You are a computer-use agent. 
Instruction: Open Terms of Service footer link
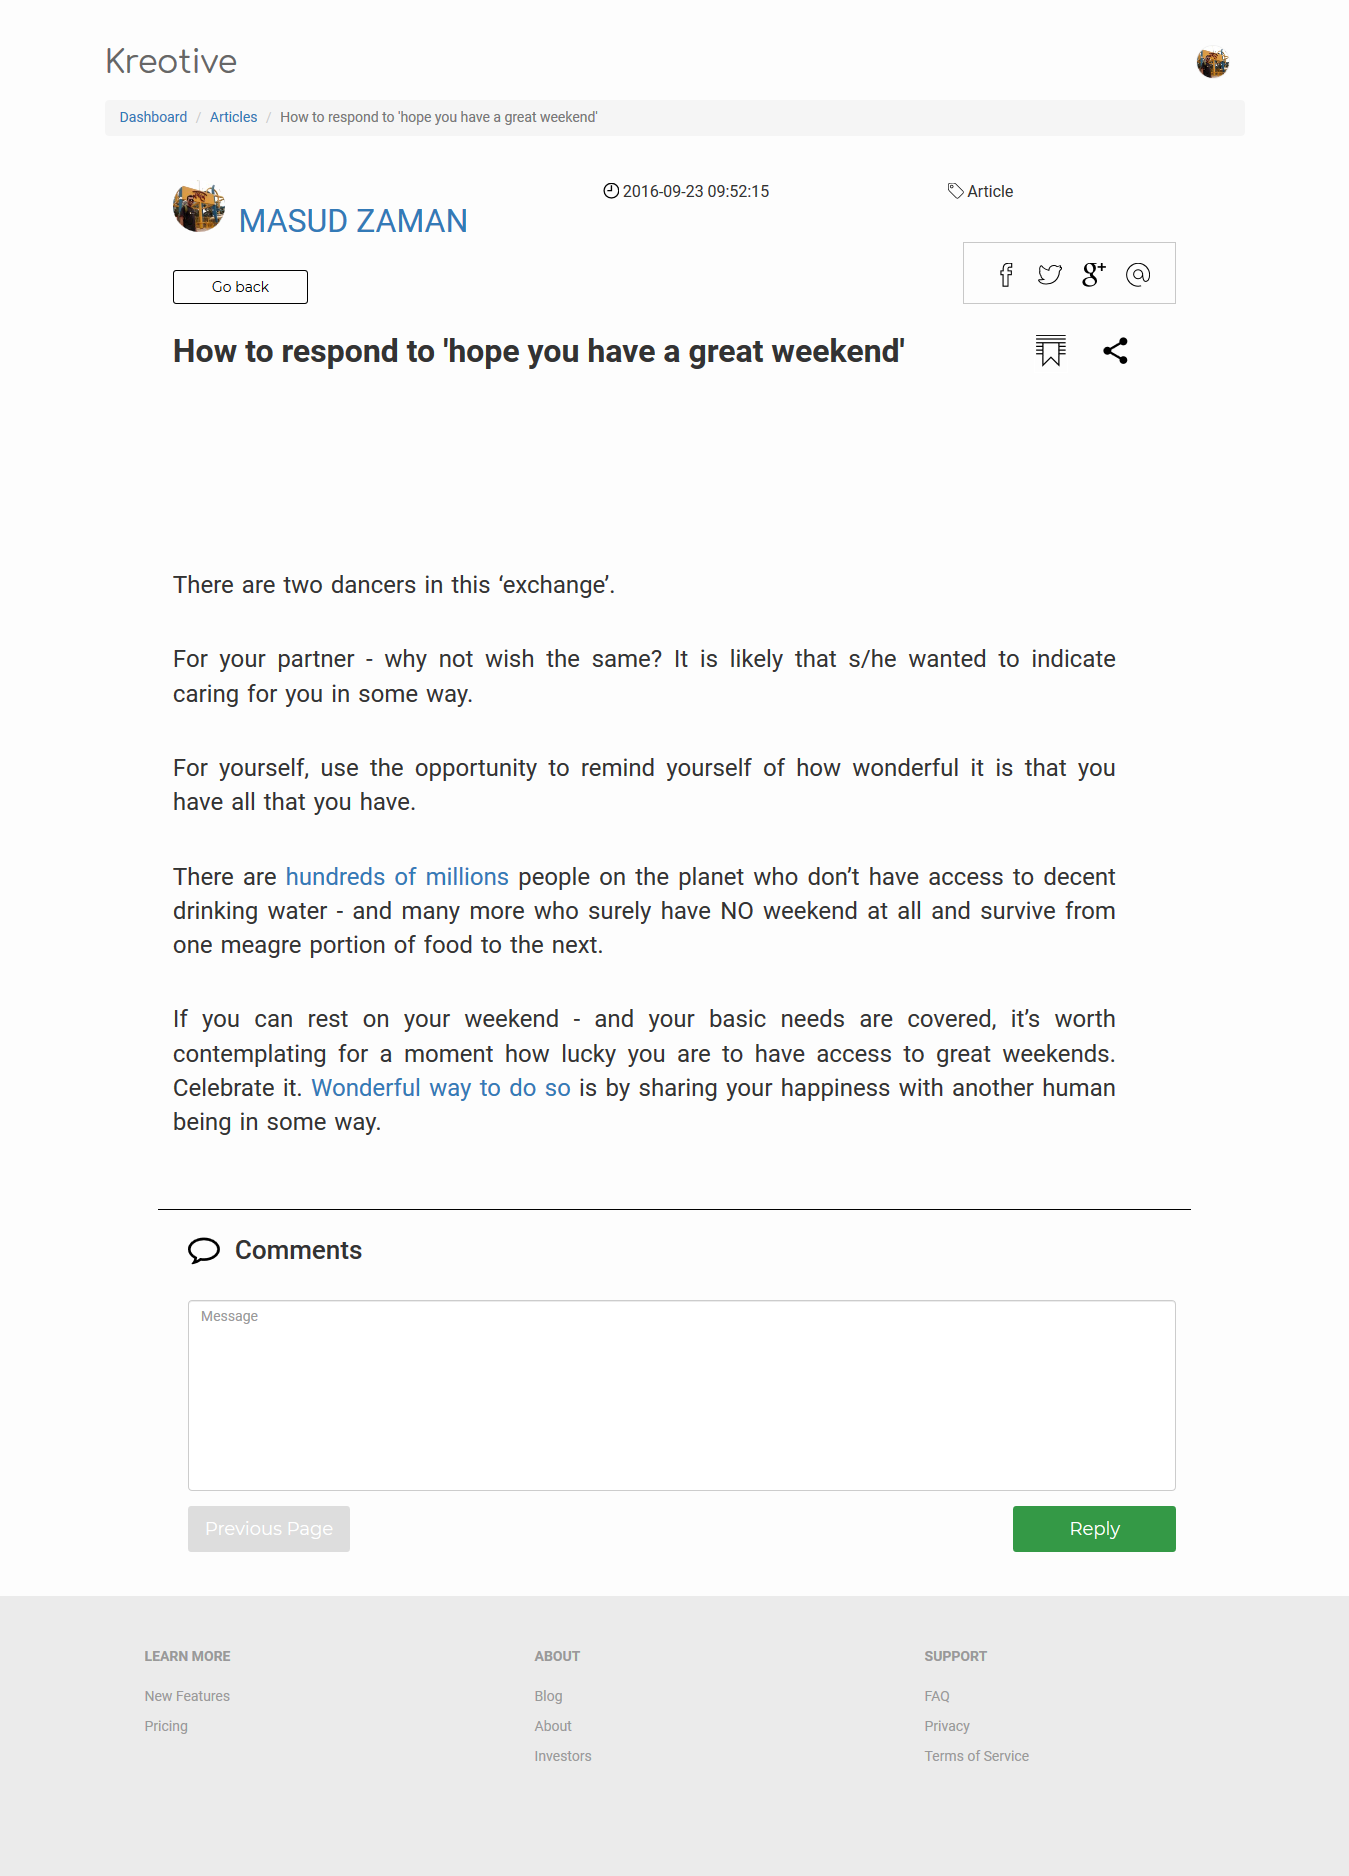[x=976, y=1756]
